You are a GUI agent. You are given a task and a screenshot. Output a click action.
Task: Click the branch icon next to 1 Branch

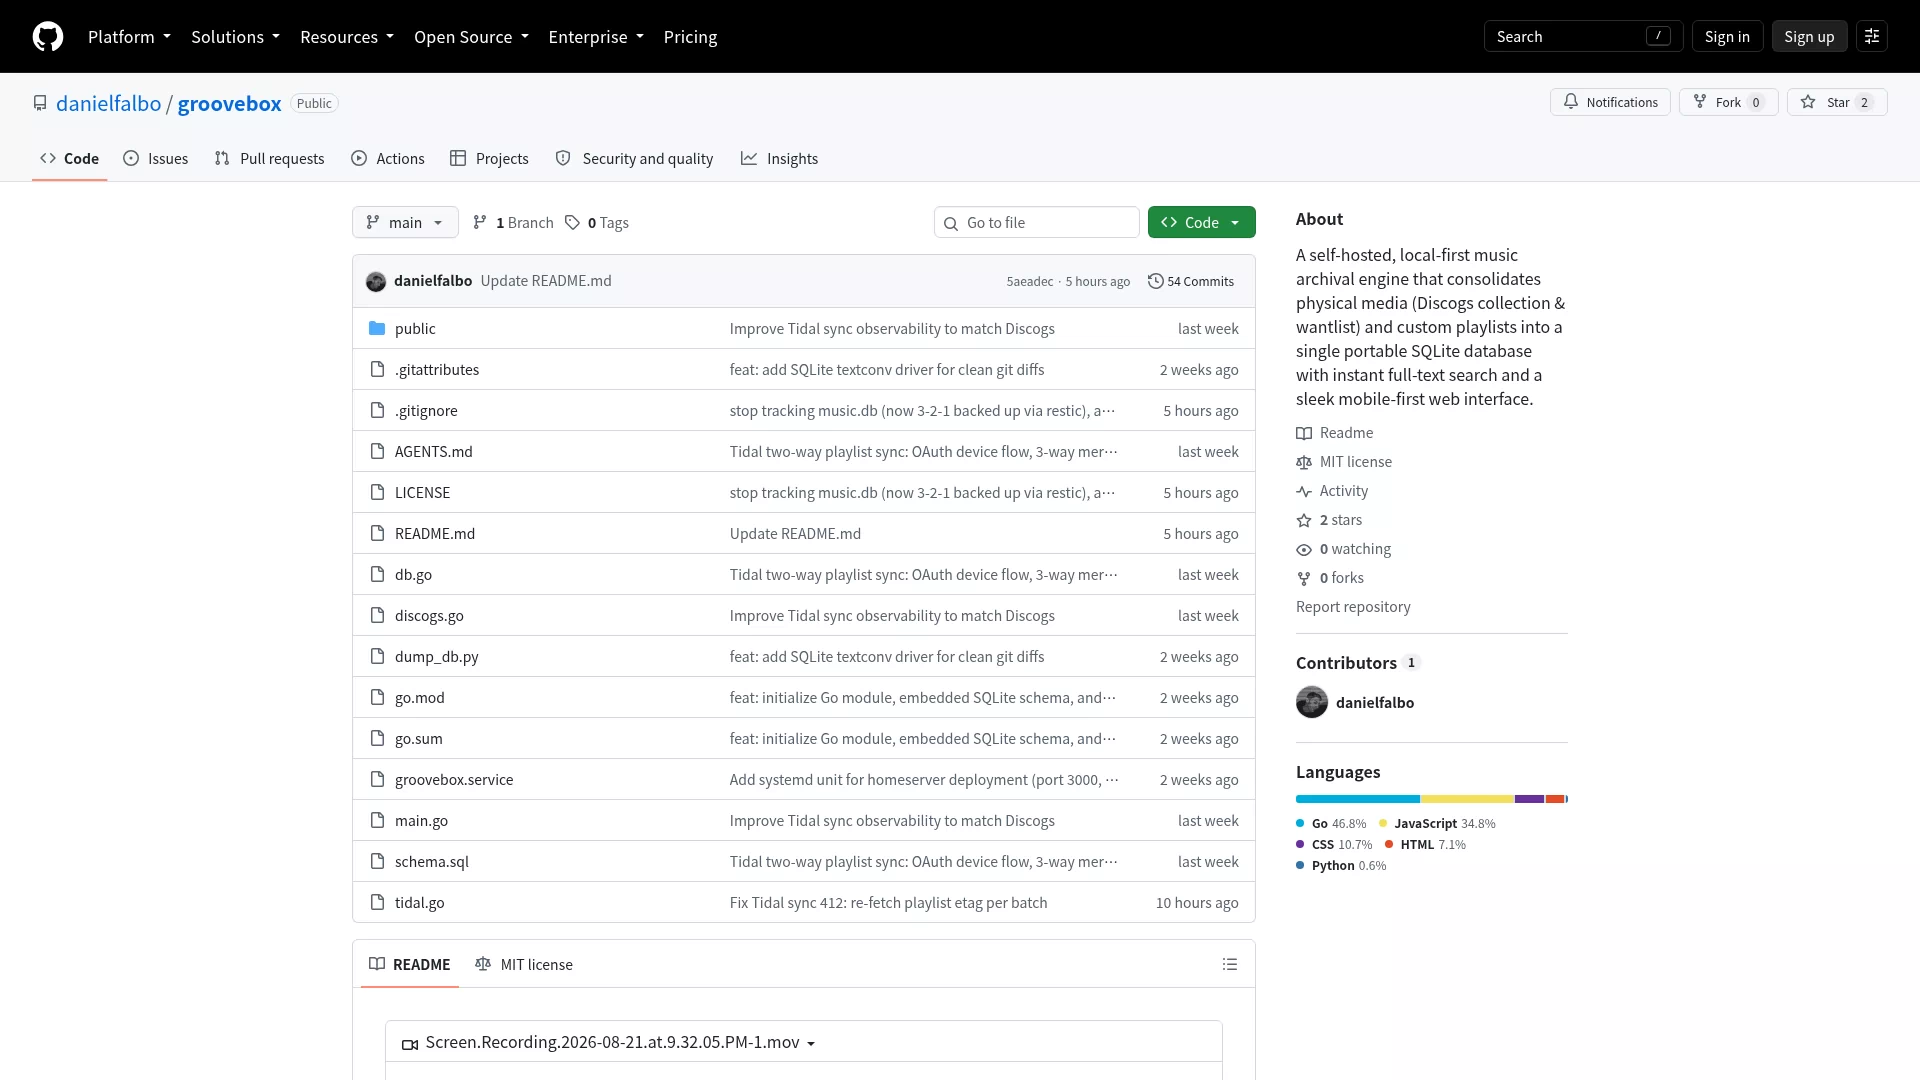tap(480, 223)
